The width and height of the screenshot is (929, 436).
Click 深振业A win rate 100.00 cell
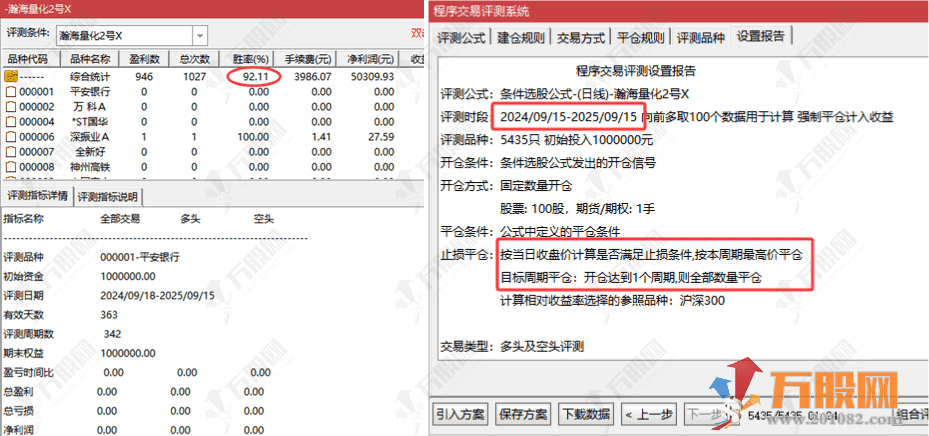coord(255,137)
